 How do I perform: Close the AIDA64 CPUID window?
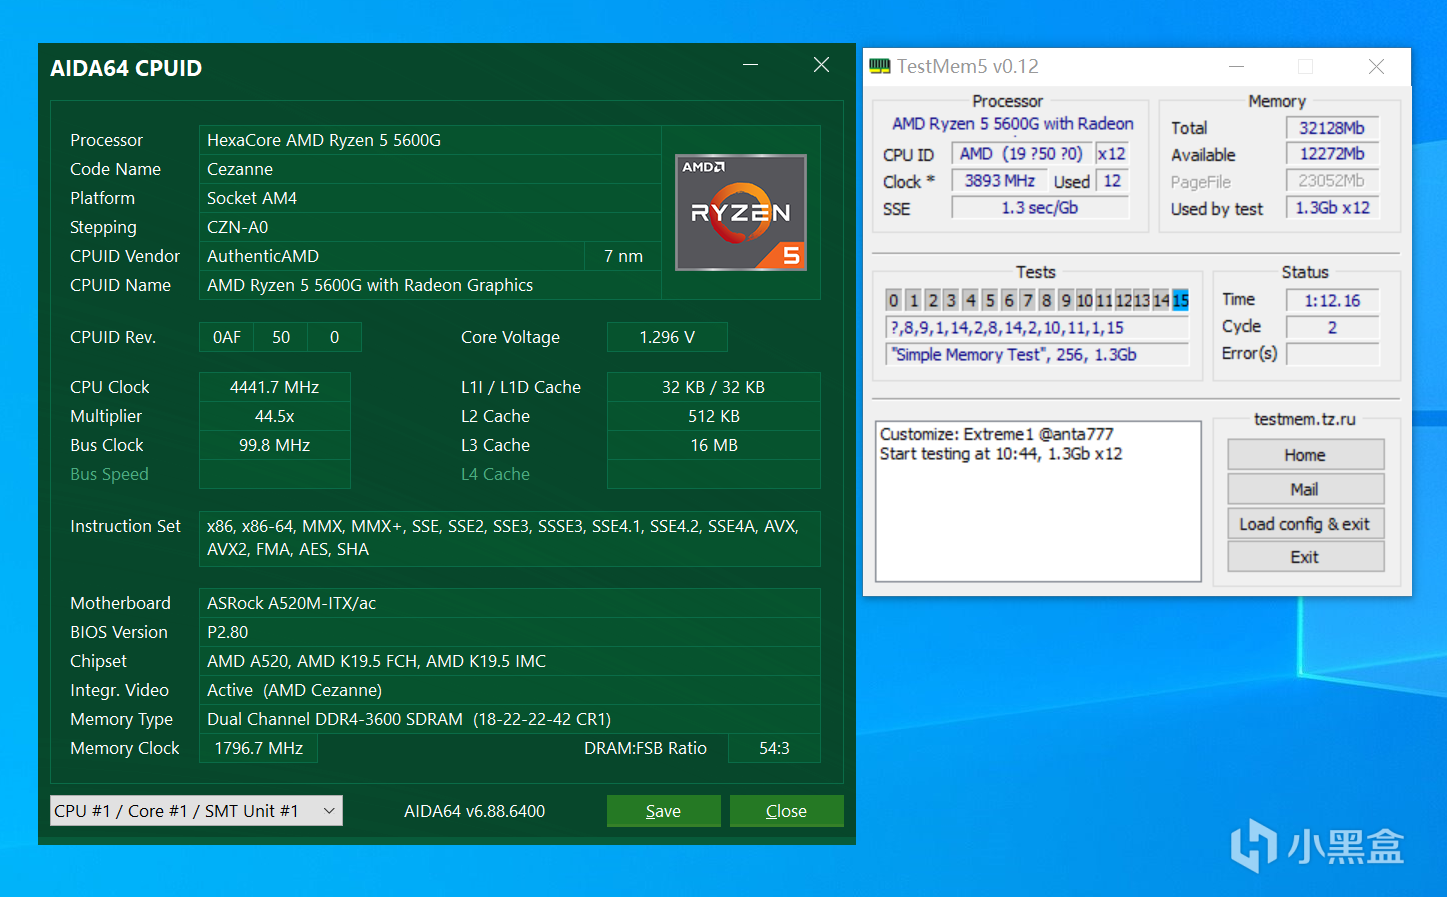[x=822, y=65]
